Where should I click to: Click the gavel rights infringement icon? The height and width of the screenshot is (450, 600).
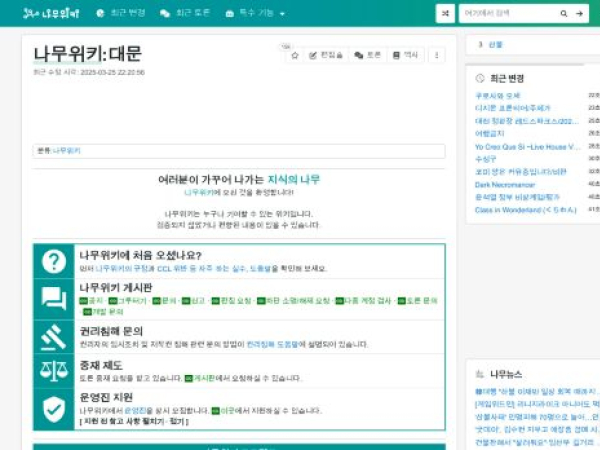click(x=54, y=337)
